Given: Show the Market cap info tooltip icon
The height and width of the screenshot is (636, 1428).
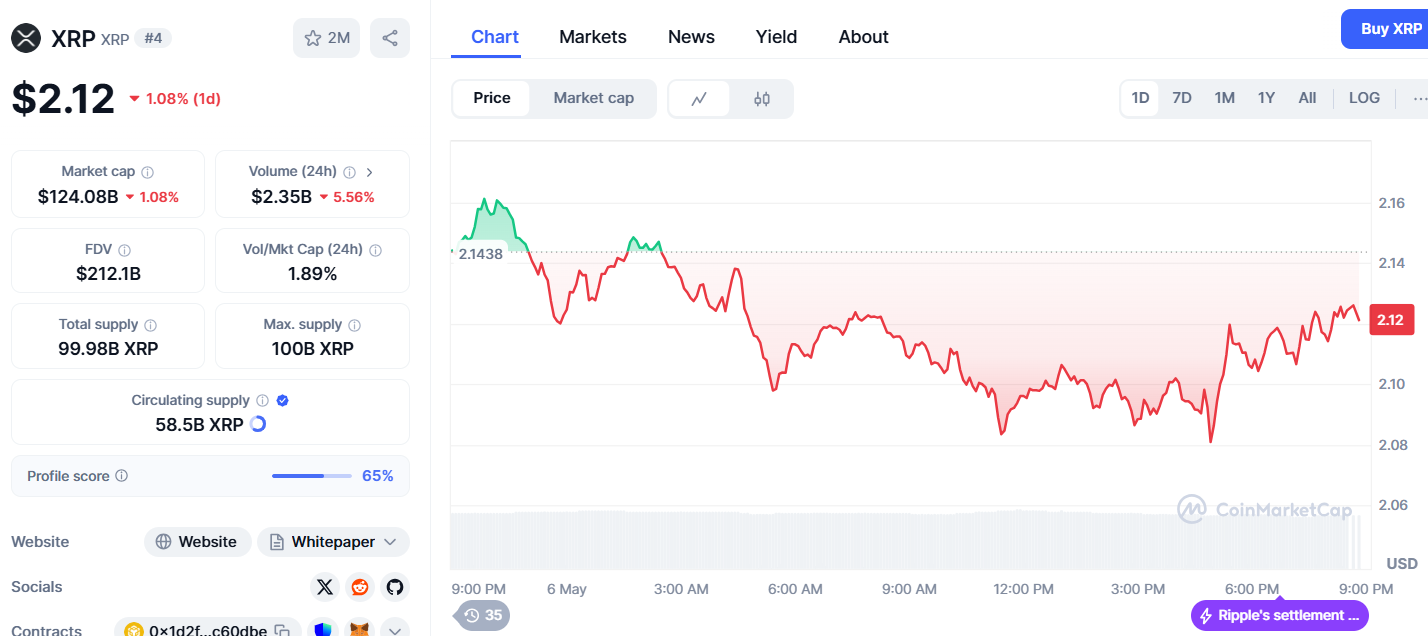Looking at the screenshot, I should pos(148,172).
